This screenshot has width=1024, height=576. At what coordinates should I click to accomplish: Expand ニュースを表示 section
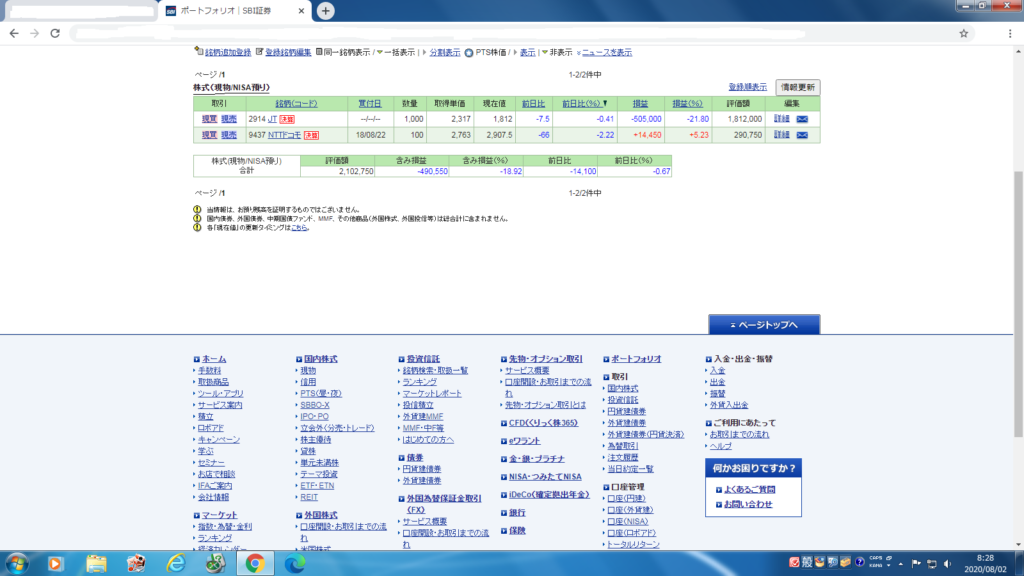607,52
